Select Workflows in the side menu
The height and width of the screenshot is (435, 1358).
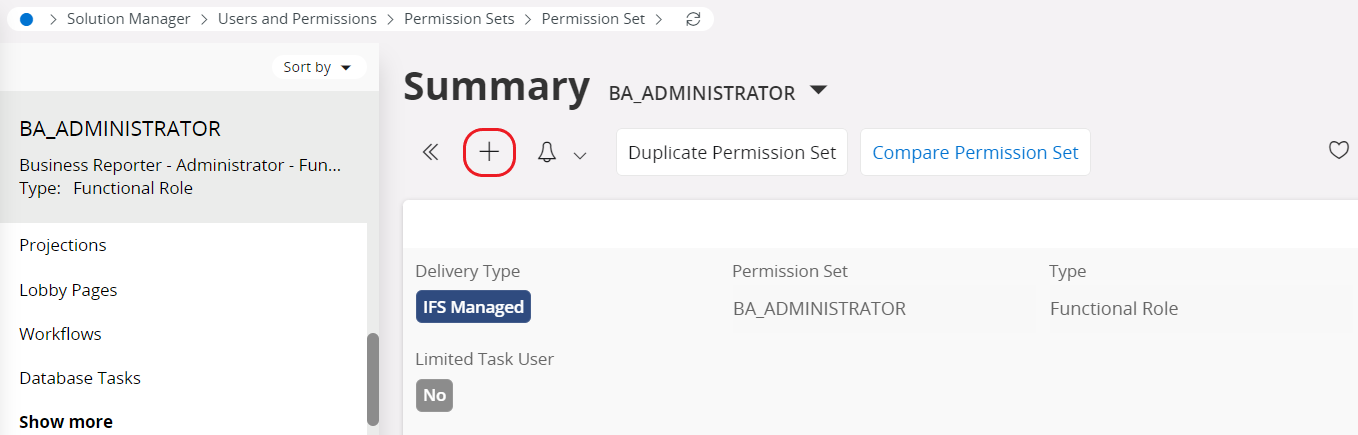tap(60, 334)
